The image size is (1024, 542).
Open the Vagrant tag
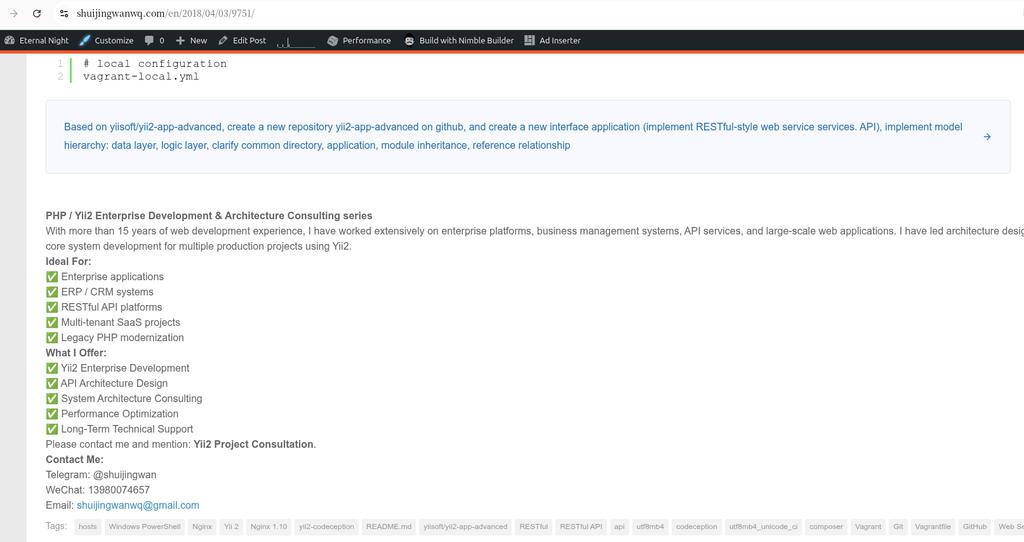[x=868, y=526]
